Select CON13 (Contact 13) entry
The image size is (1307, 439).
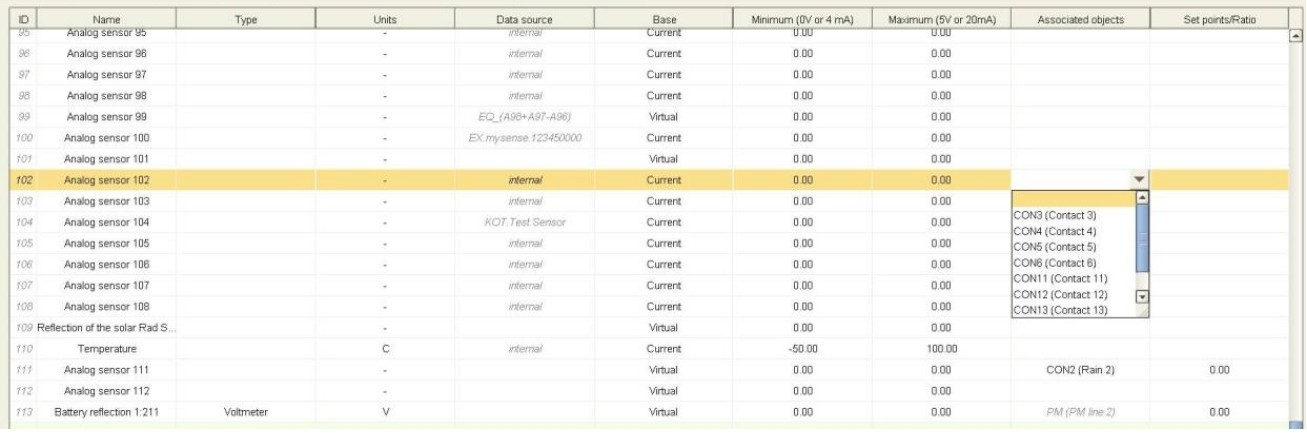pyautogui.click(x=1060, y=310)
